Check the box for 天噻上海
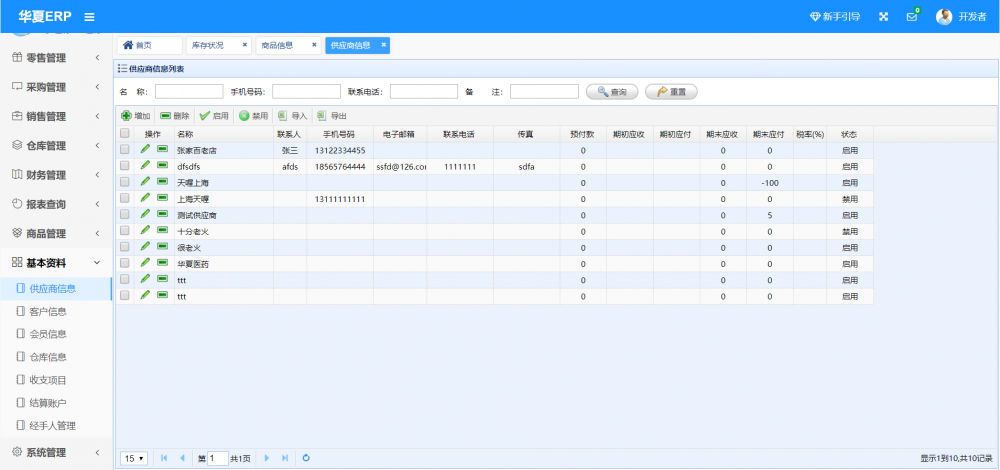This screenshot has width=1000, height=470. [124, 182]
